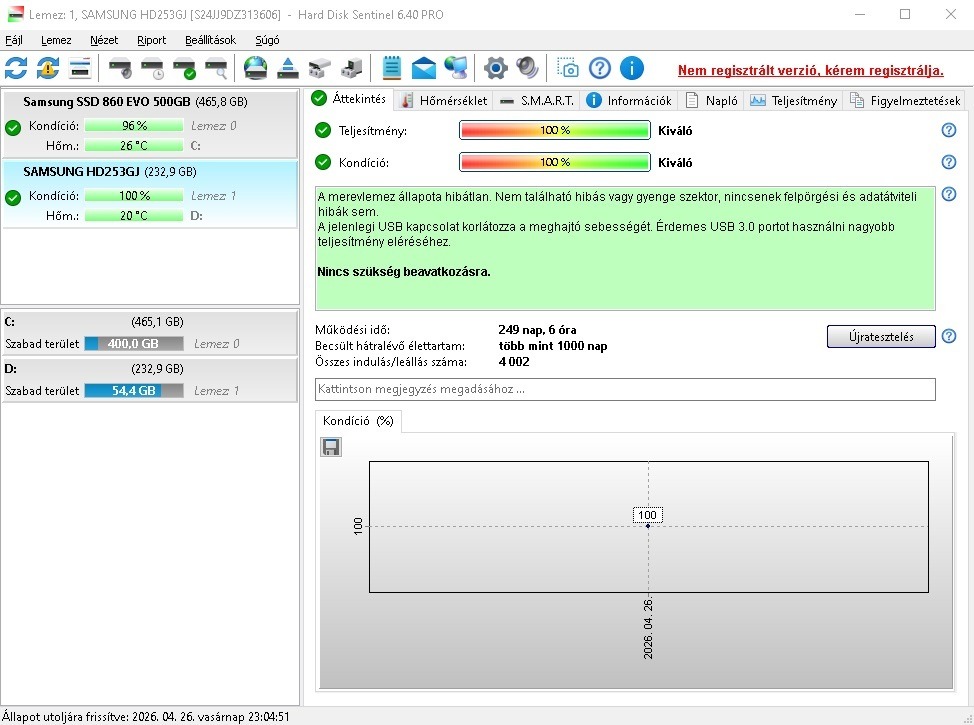The image size is (974, 725).
Task: Select the Áttekintés tab
Action: (x=350, y=99)
